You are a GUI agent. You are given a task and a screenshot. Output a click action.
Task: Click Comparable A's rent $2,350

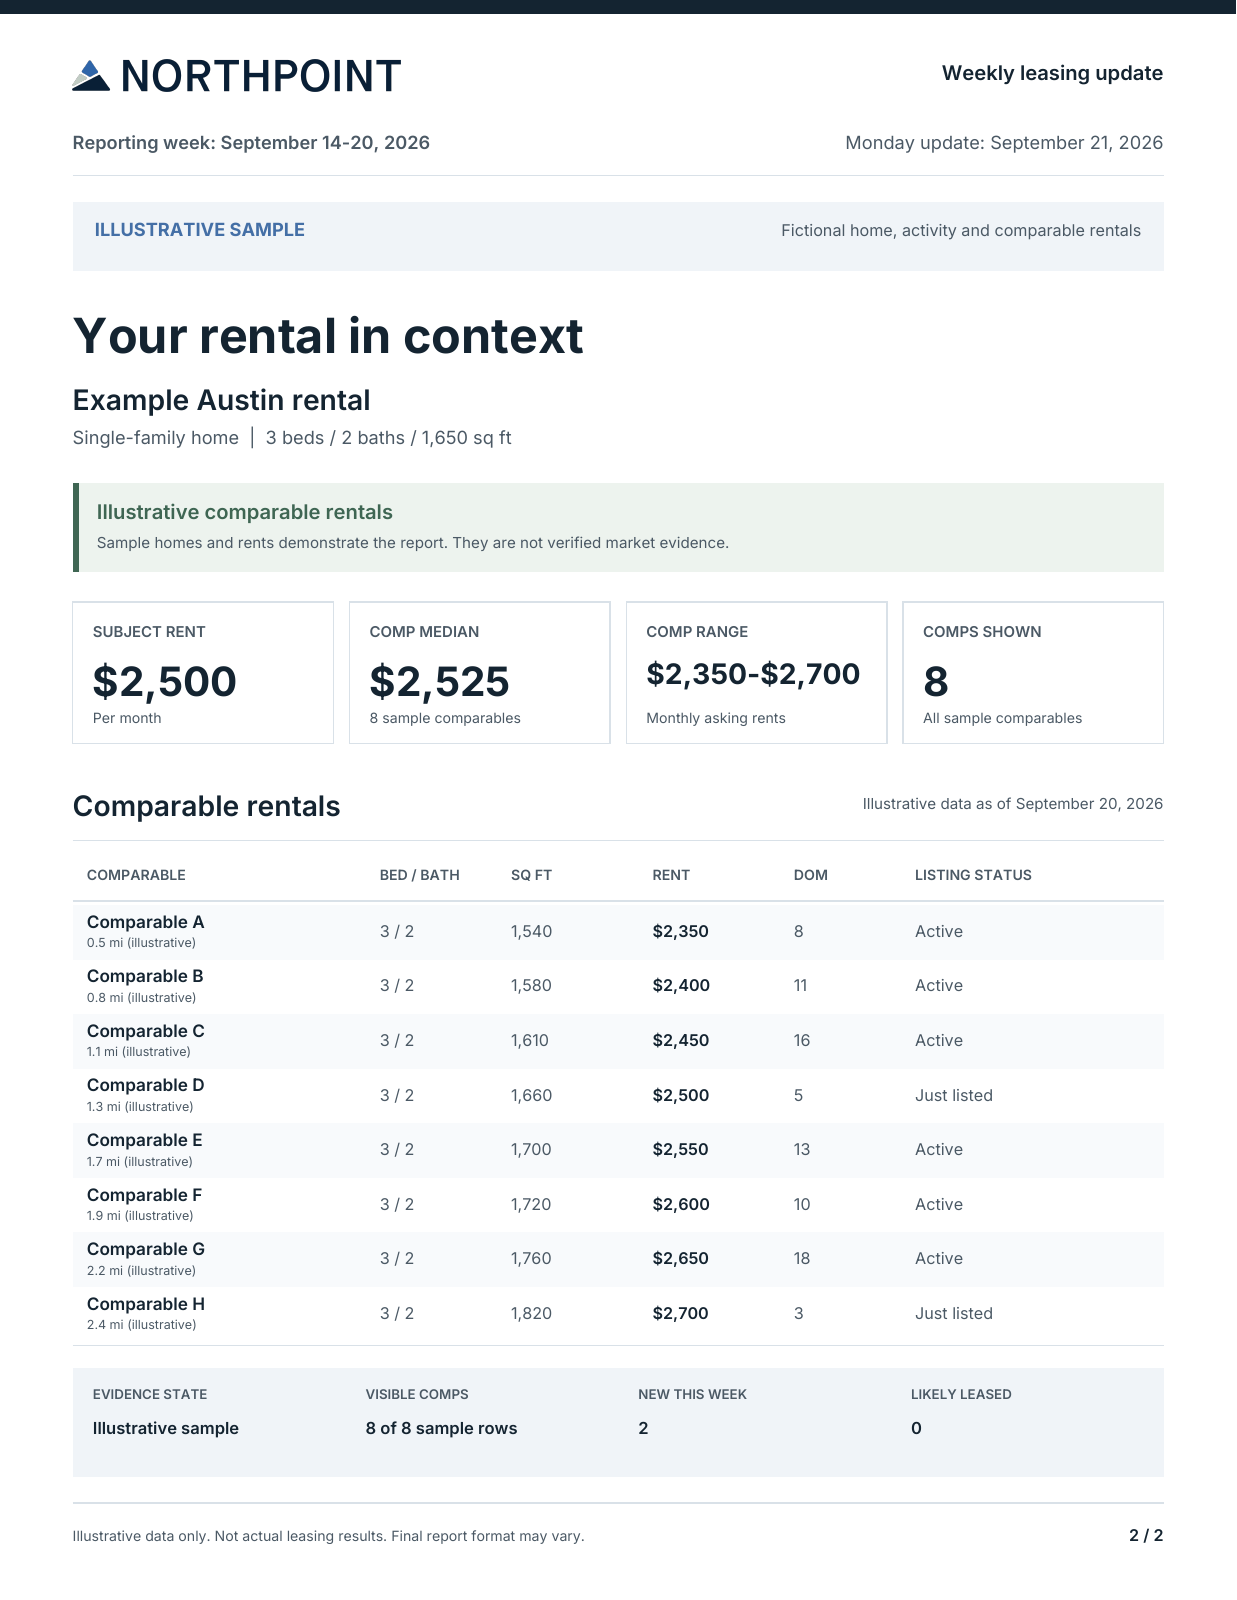681,931
